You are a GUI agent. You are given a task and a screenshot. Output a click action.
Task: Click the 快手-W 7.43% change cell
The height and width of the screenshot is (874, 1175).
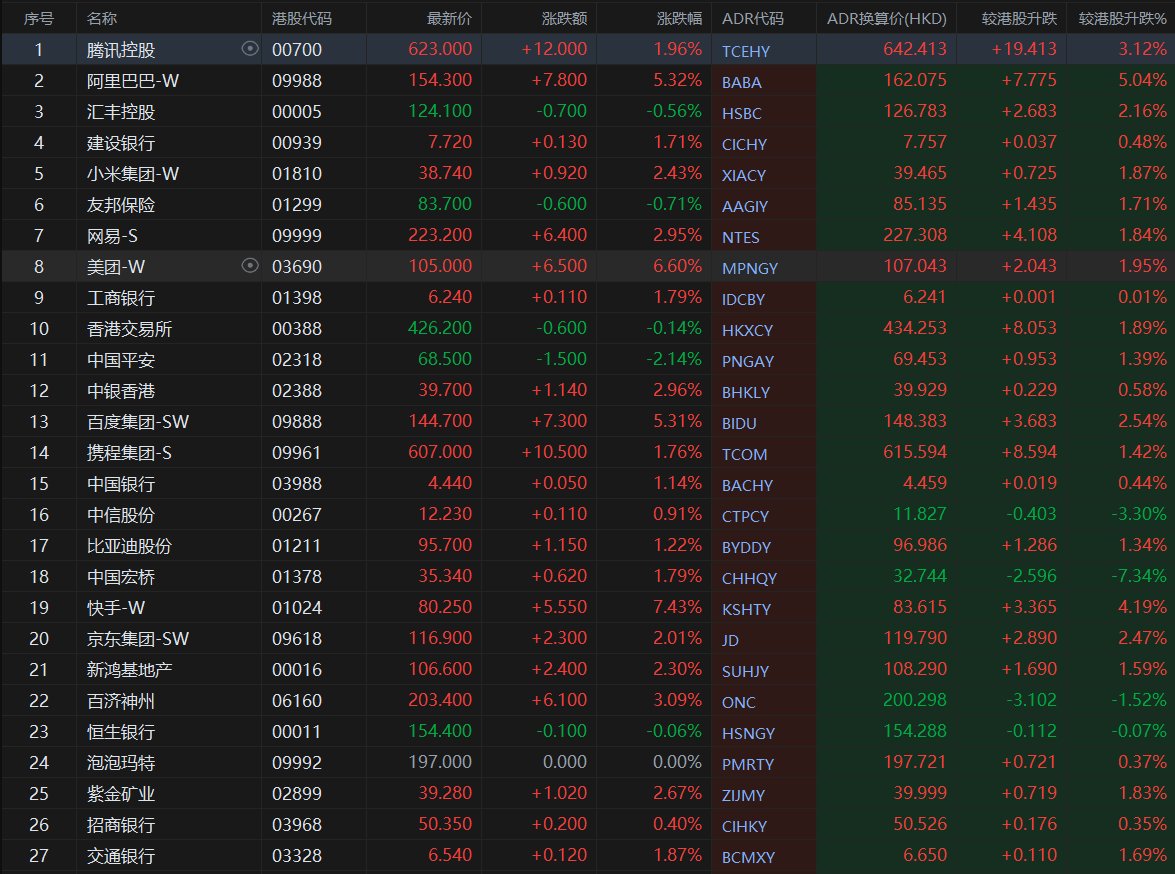pyautogui.click(x=678, y=608)
